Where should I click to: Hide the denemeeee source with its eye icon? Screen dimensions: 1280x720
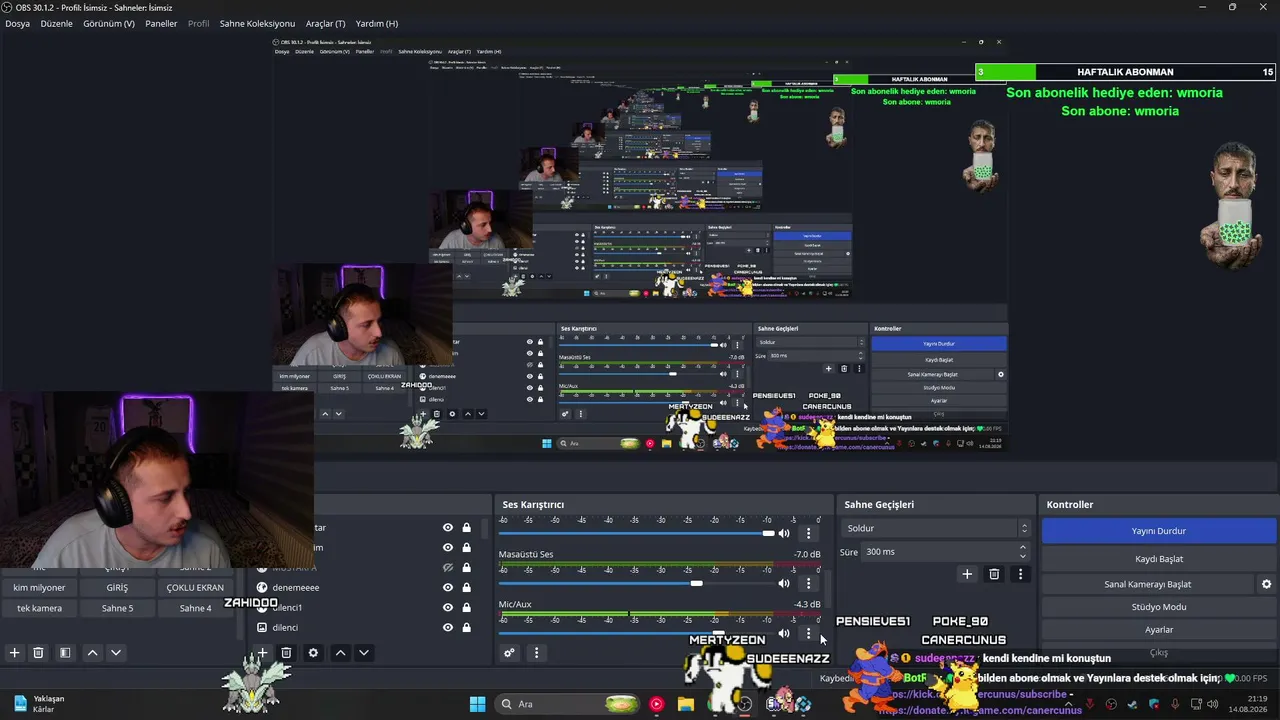448,588
